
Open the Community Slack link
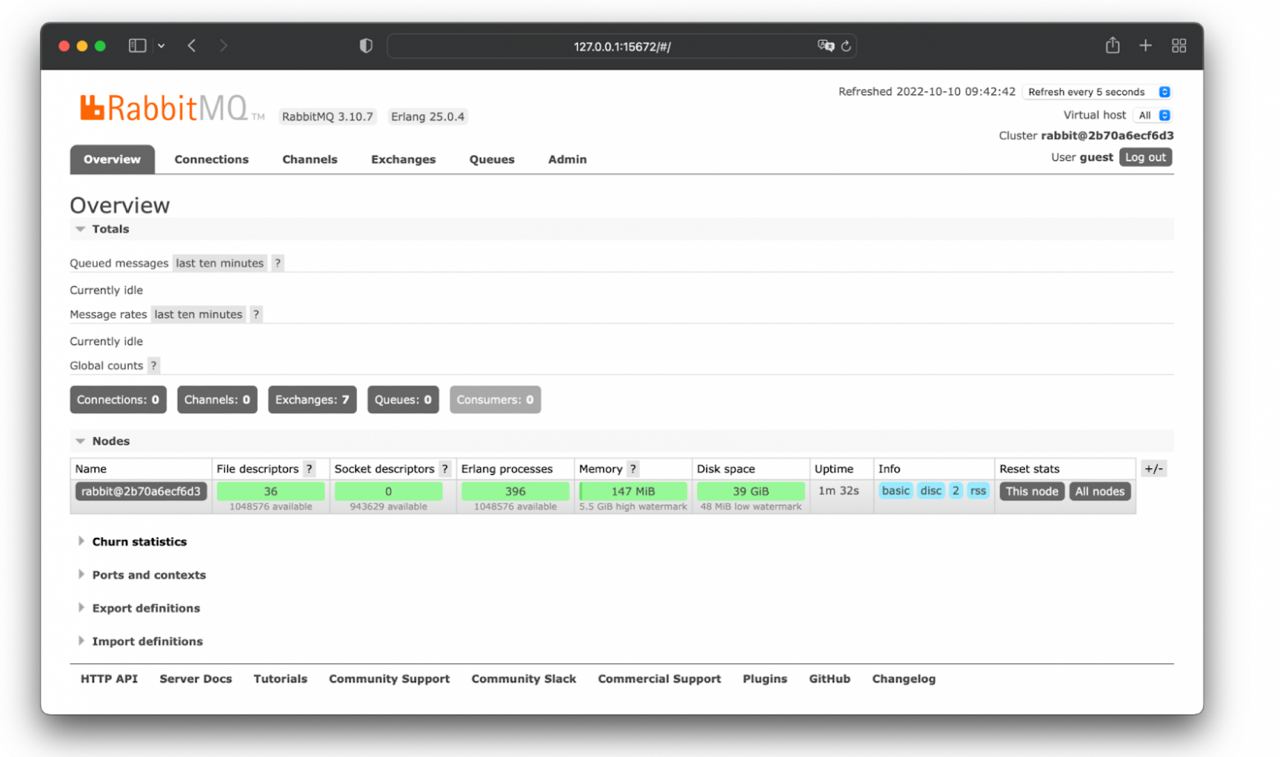tap(524, 679)
